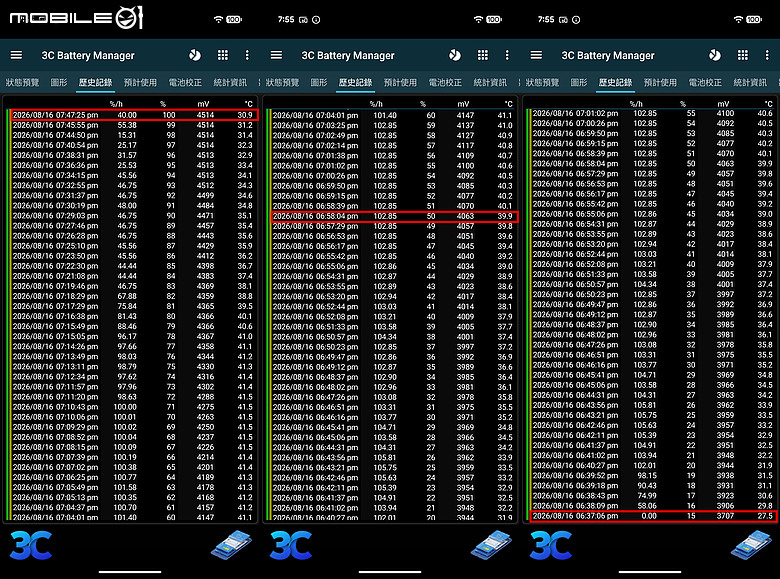The height and width of the screenshot is (579, 780).
Task: Switch to 狀態預覽 tab on the right screen
Action: pyautogui.click(x=542, y=82)
